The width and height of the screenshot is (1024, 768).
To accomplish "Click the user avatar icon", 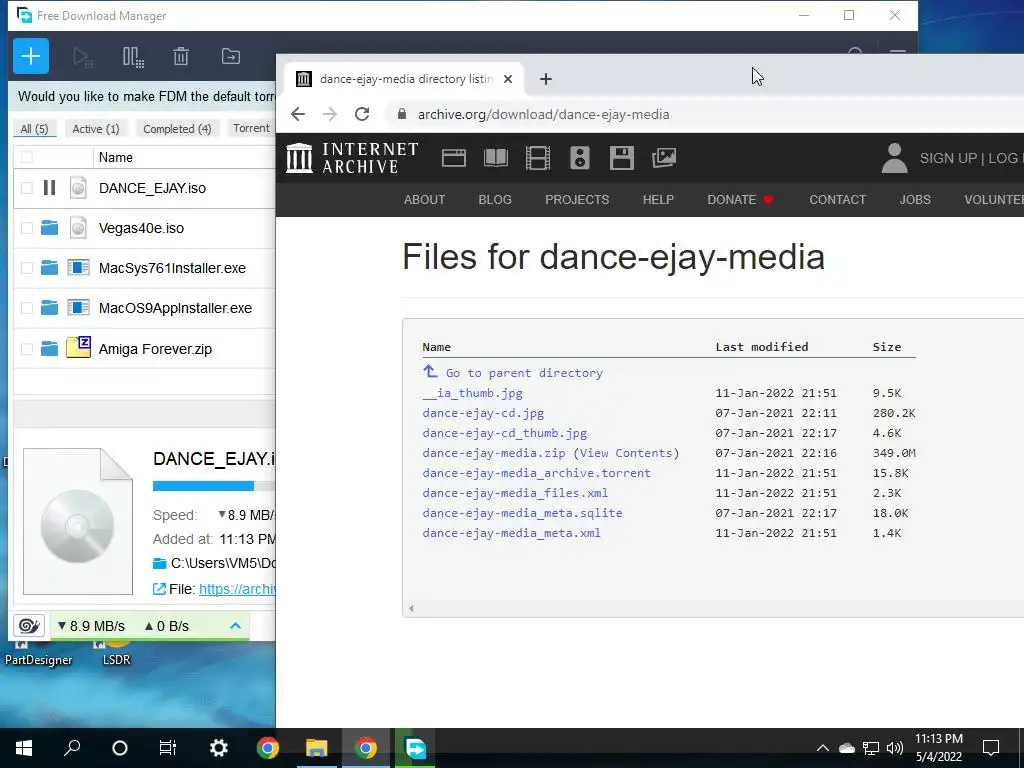I will click(895, 158).
